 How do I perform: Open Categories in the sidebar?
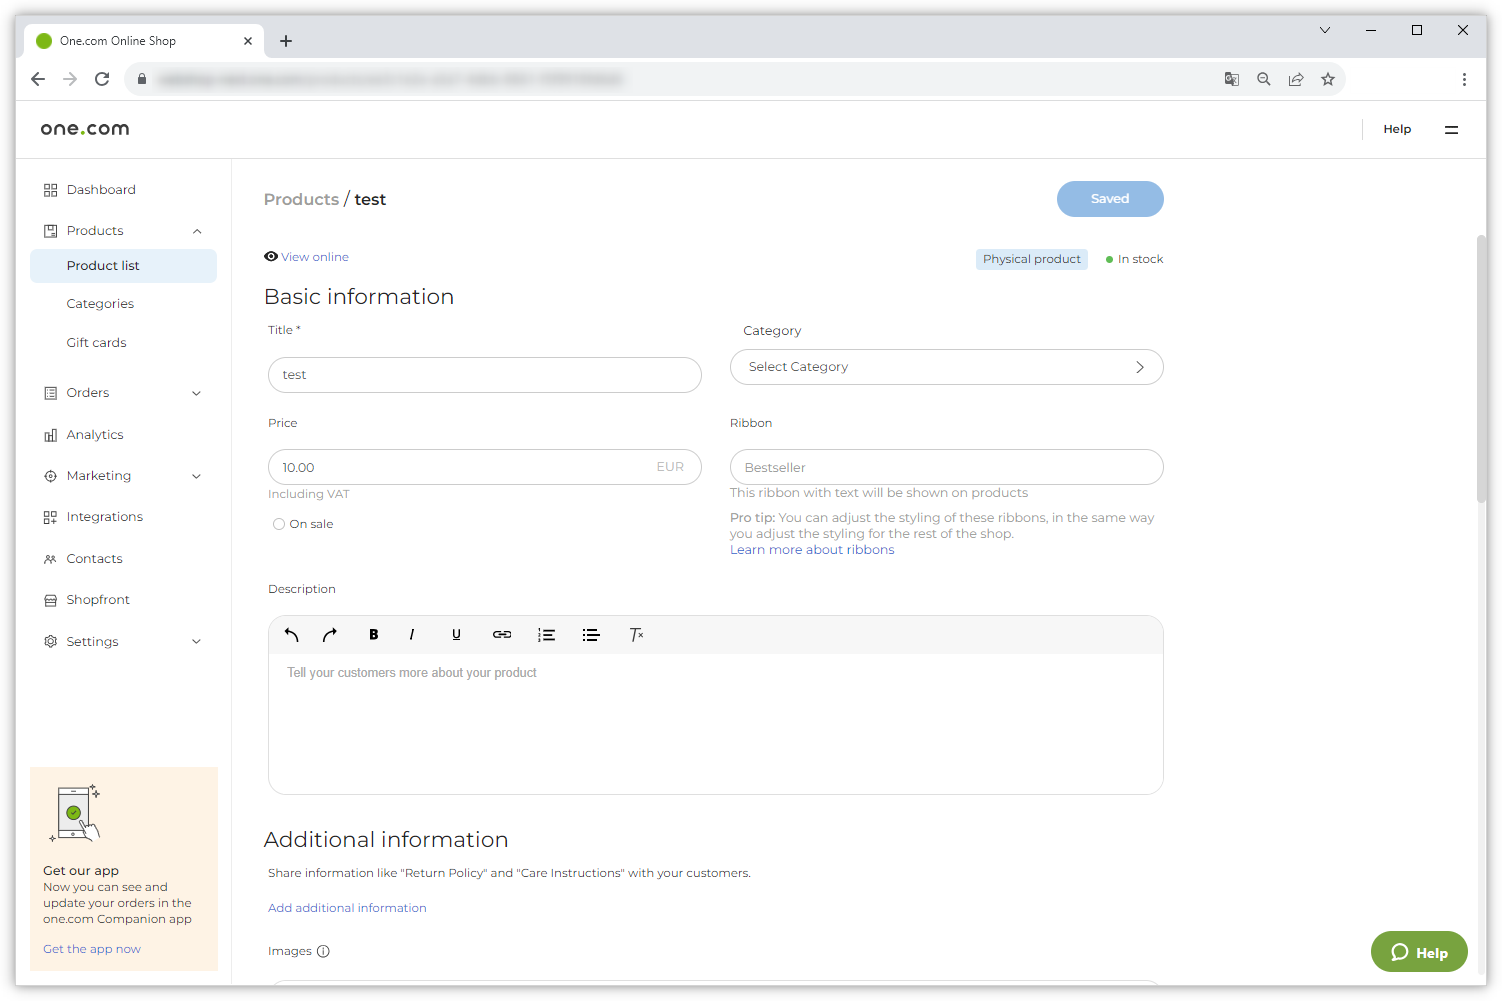(100, 304)
